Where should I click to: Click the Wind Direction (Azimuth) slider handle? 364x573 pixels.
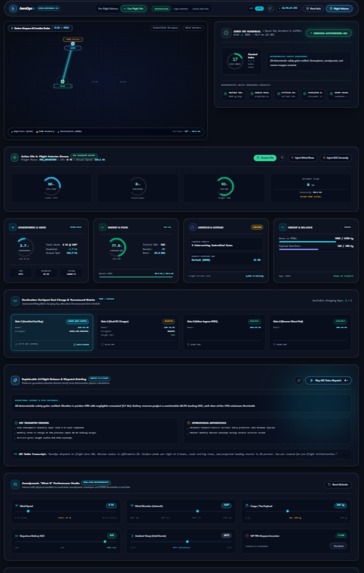pyautogui.click(x=198, y=511)
